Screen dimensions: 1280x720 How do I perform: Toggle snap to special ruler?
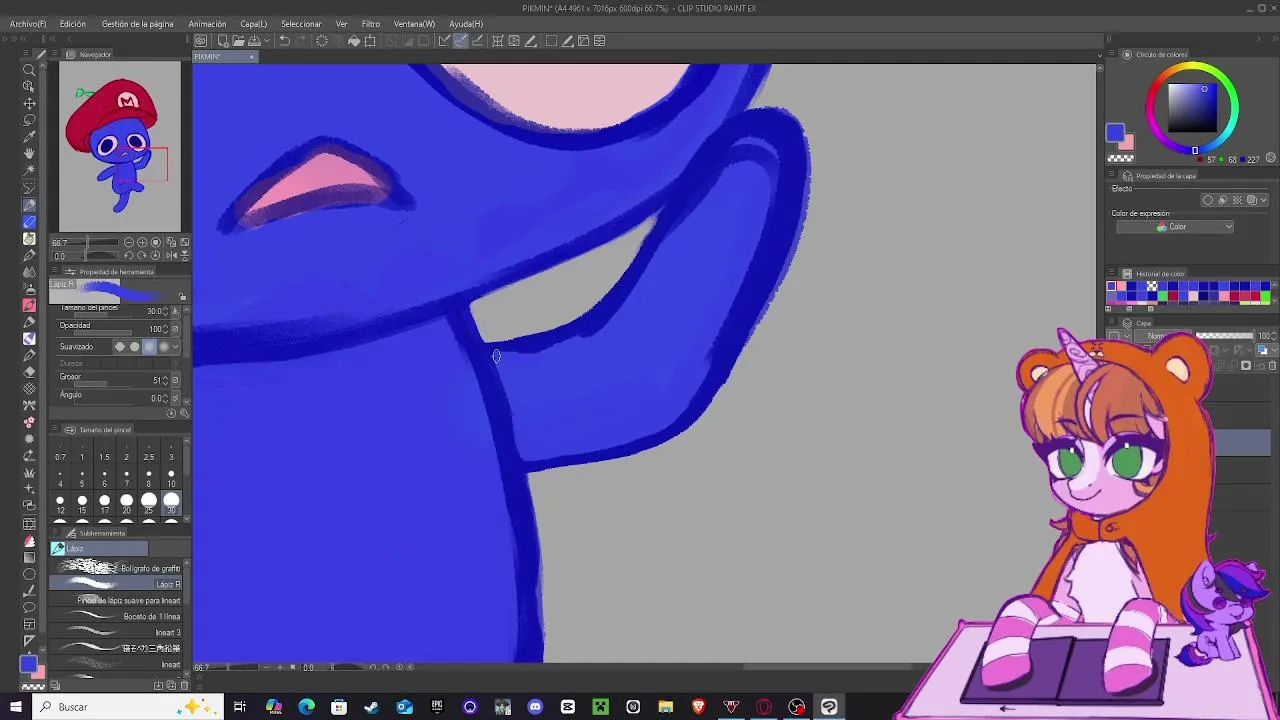(x=460, y=41)
